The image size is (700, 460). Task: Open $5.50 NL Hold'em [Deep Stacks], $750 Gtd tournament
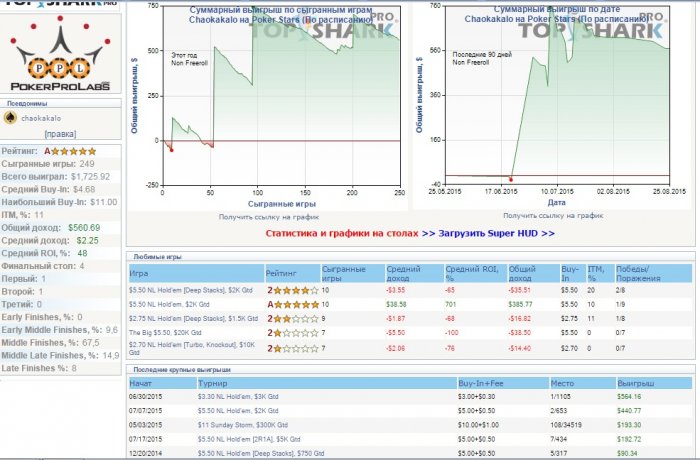(x=261, y=453)
